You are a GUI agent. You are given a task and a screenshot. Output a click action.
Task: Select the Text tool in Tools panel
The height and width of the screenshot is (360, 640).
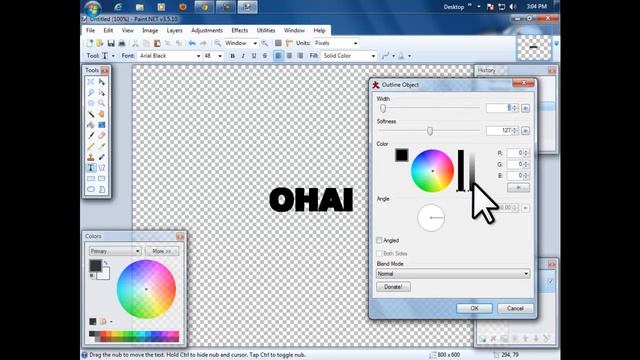tap(91, 168)
